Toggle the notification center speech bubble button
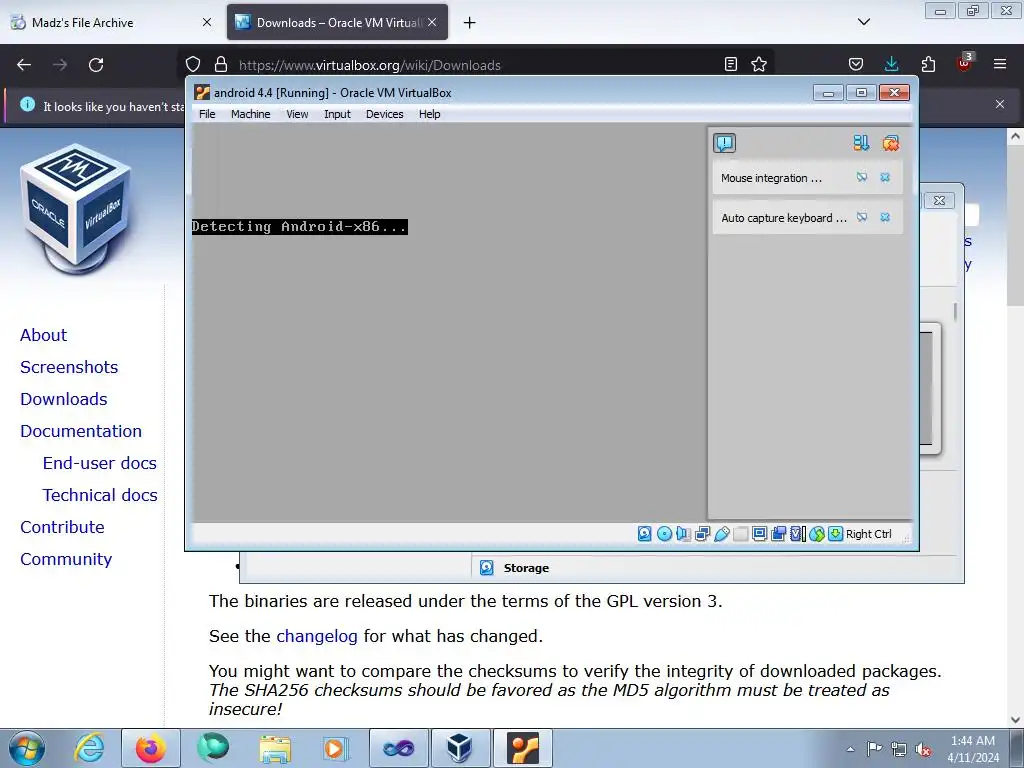 (724, 143)
